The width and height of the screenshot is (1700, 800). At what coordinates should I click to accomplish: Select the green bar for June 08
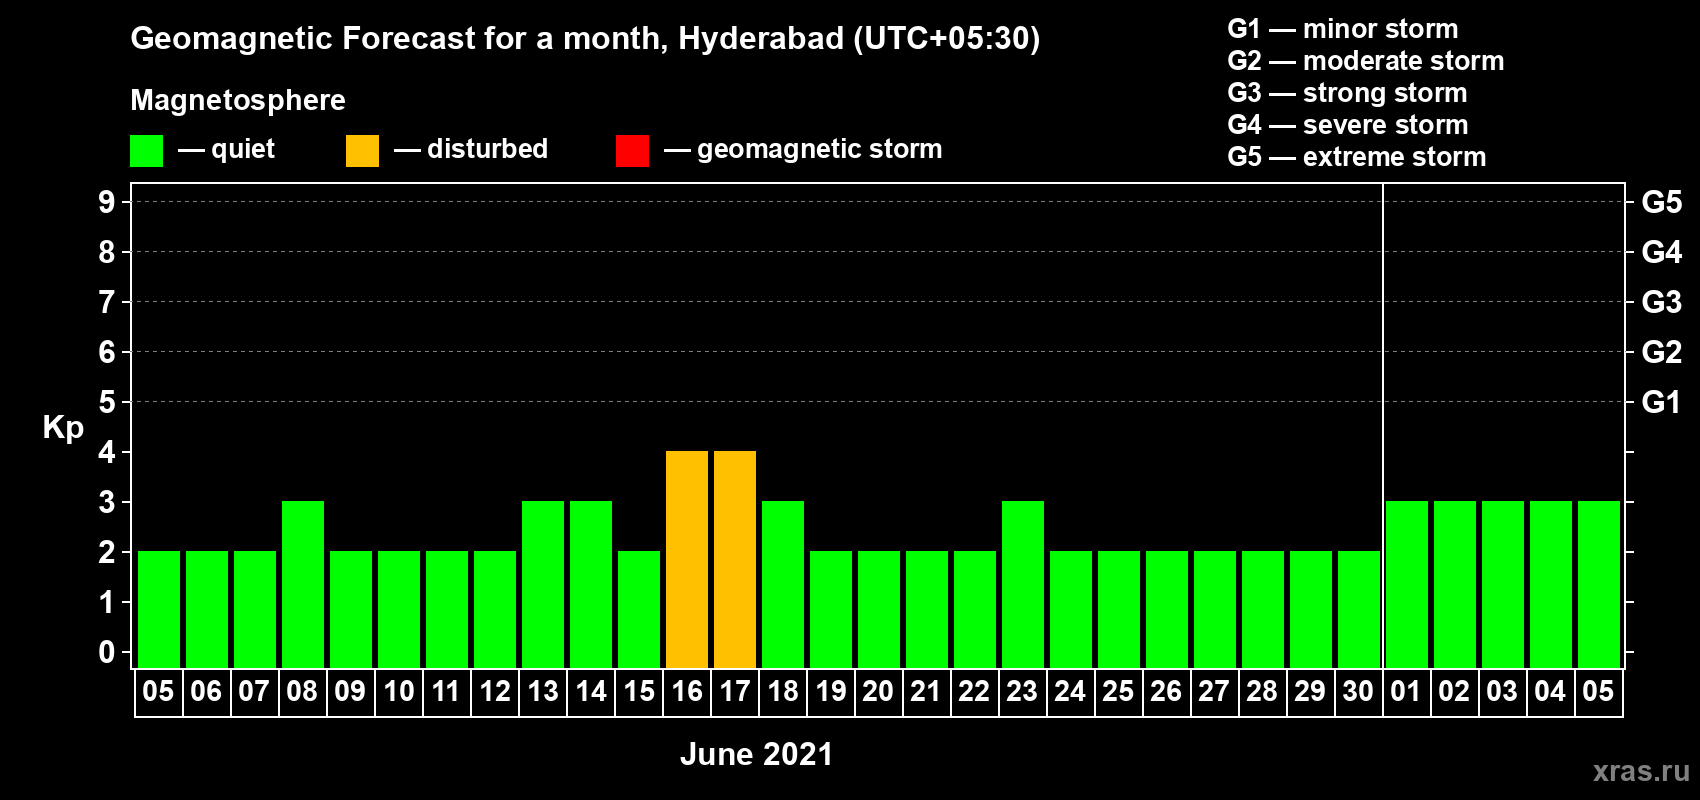point(303,585)
